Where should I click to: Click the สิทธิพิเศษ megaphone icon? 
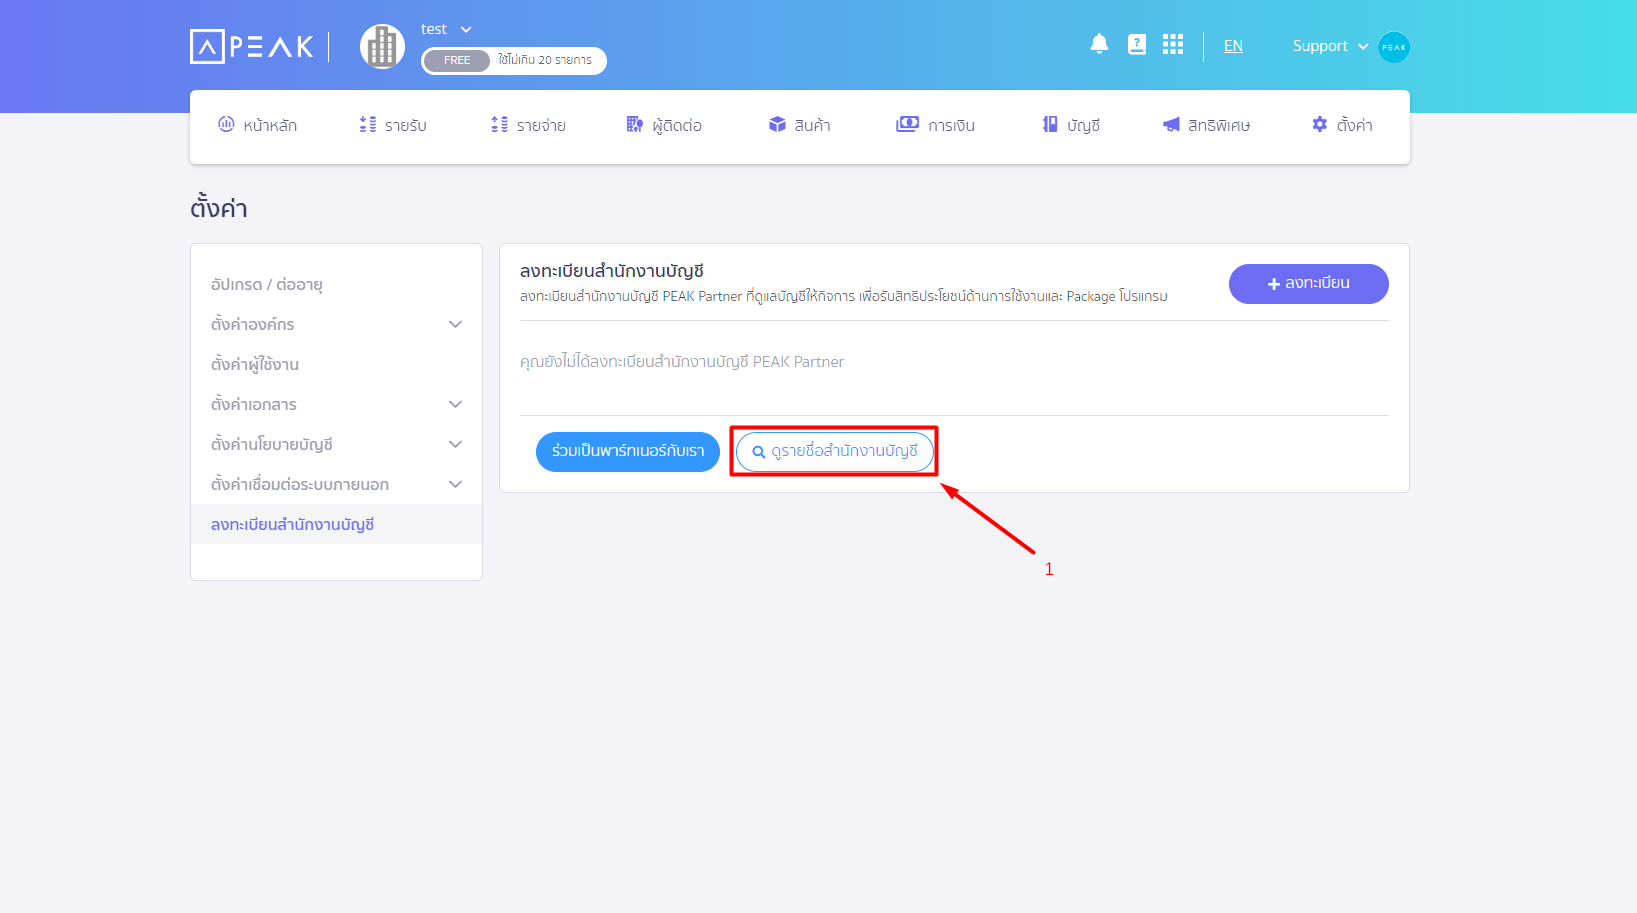click(x=1171, y=124)
